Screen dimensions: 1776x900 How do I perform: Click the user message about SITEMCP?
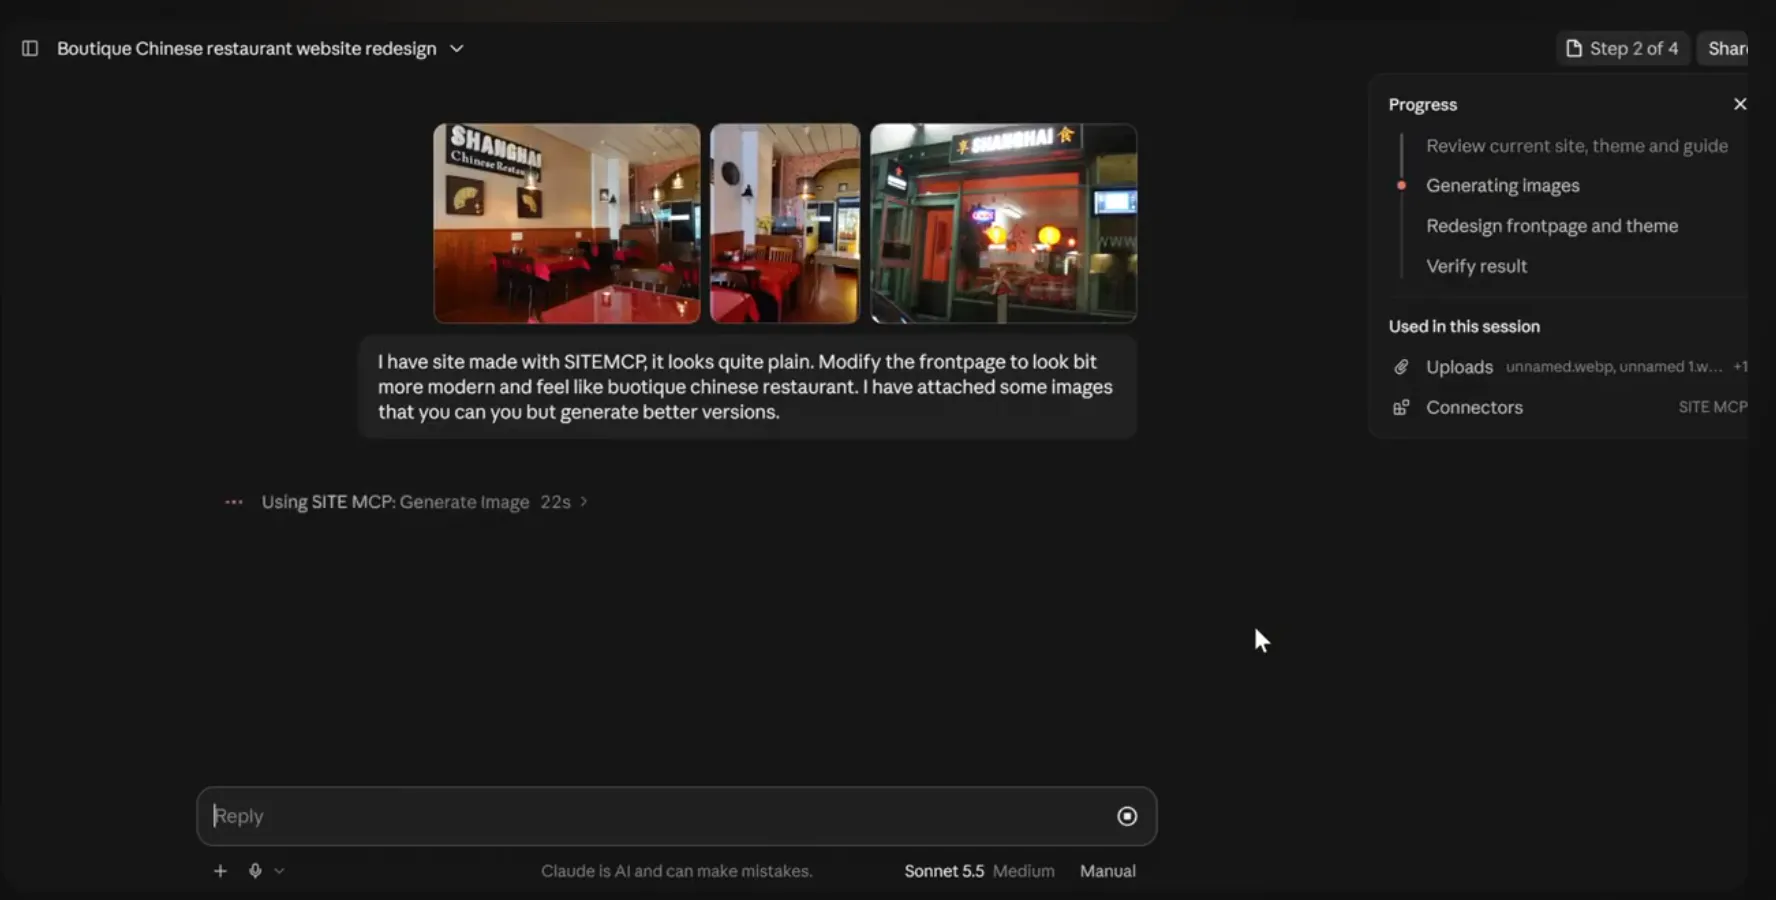tap(747, 387)
